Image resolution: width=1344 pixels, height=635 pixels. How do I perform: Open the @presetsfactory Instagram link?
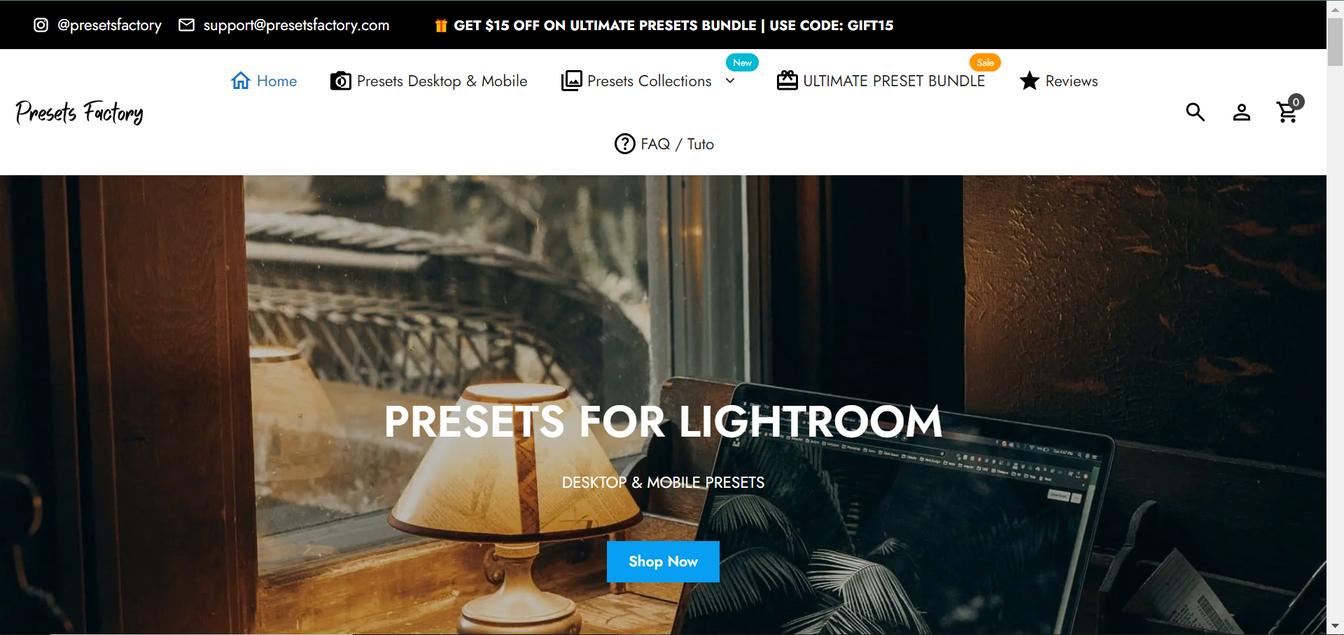coord(109,25)
